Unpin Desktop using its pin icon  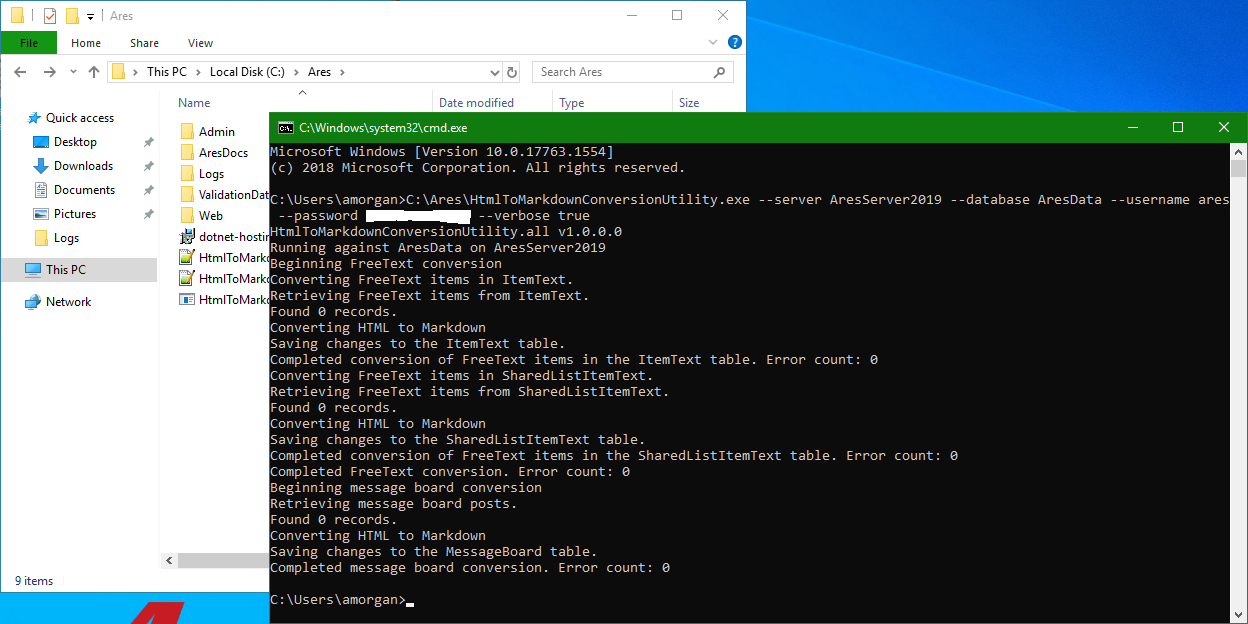148,142
